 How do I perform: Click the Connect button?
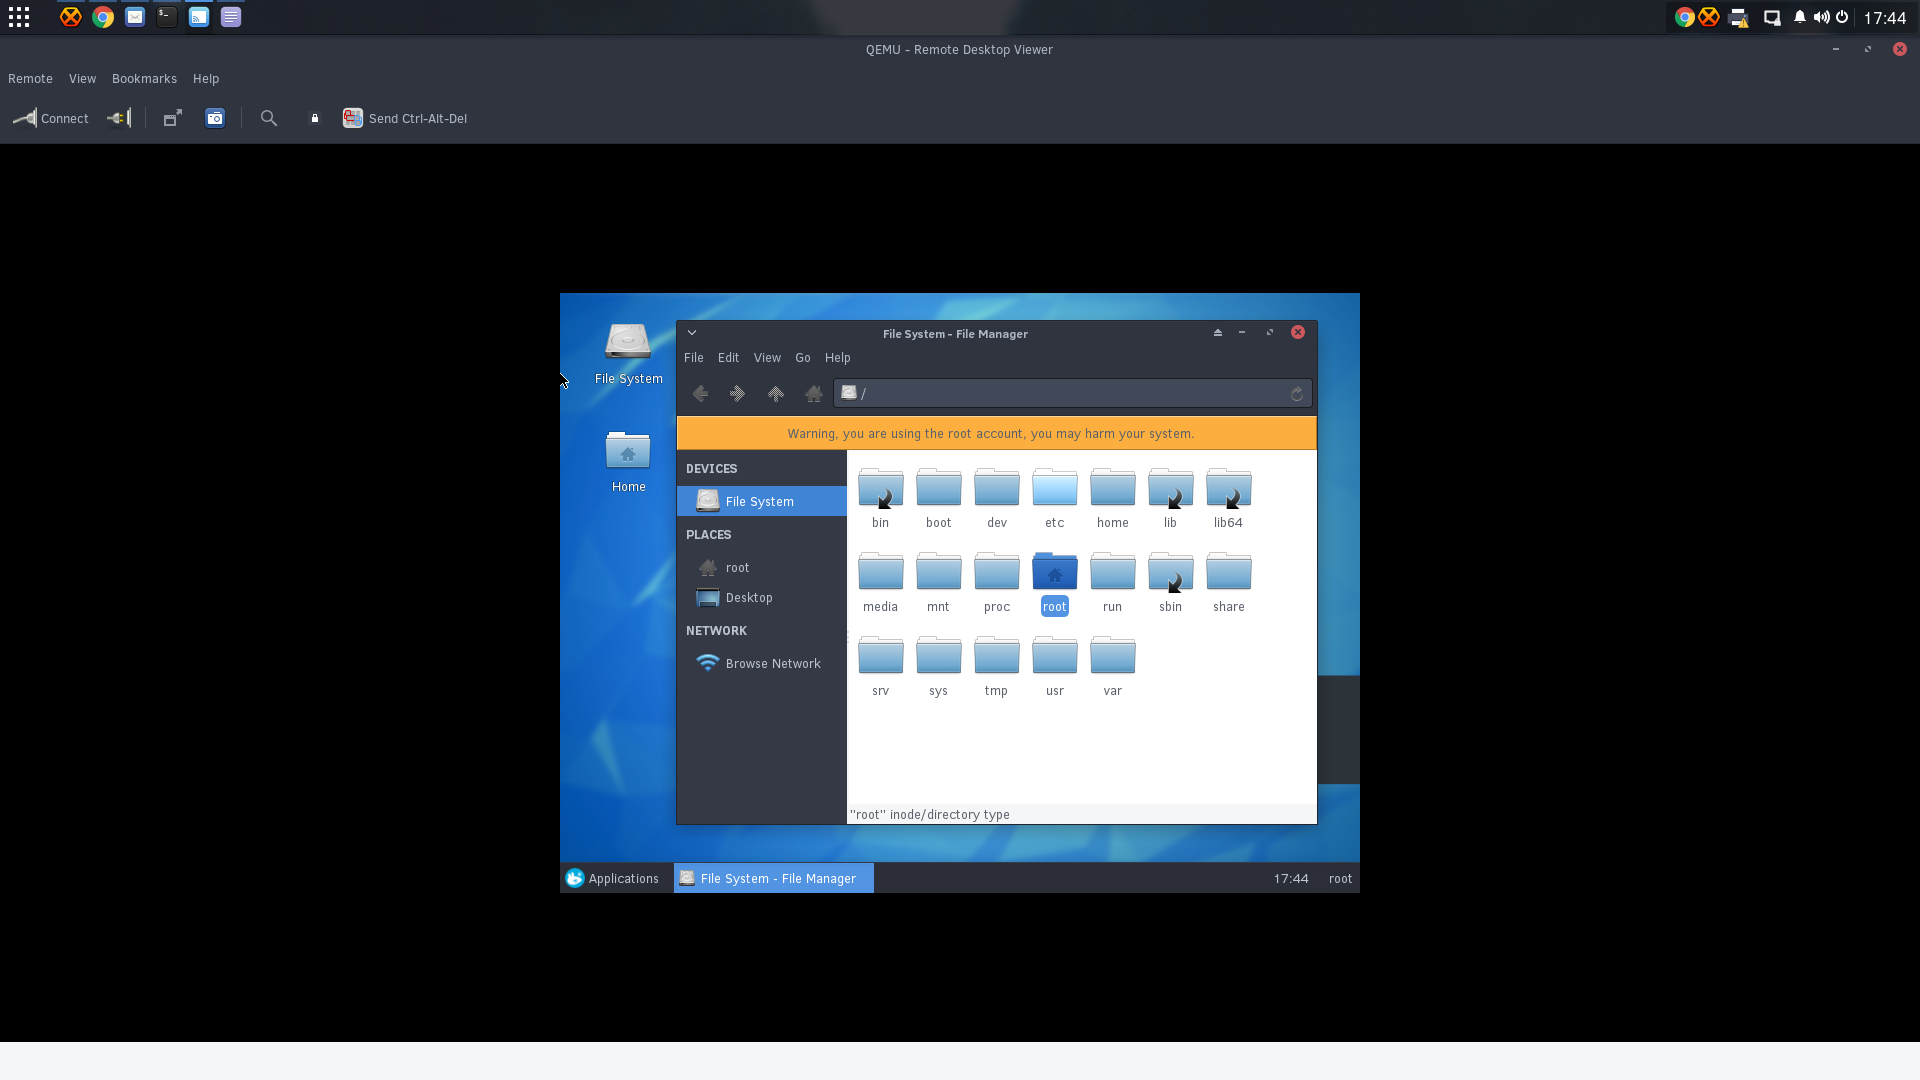pyautogui.click(x=51, y=118)
